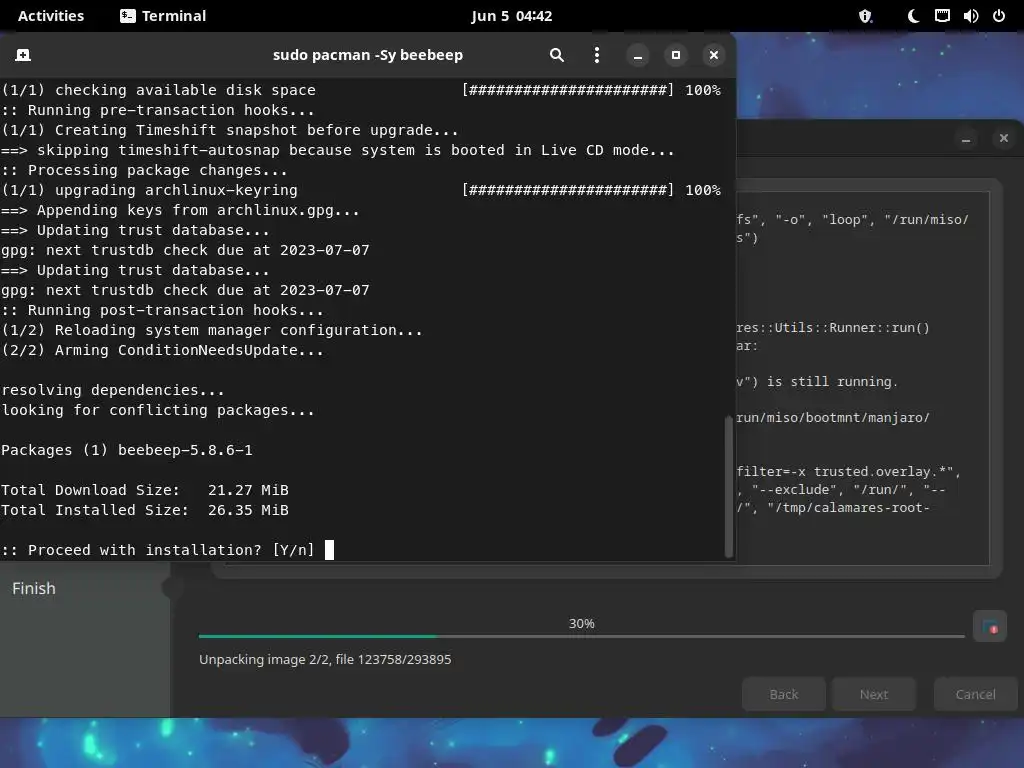Click the terminal search icon
This screenshot has width=1024, height=768.
tap(556, 56)
